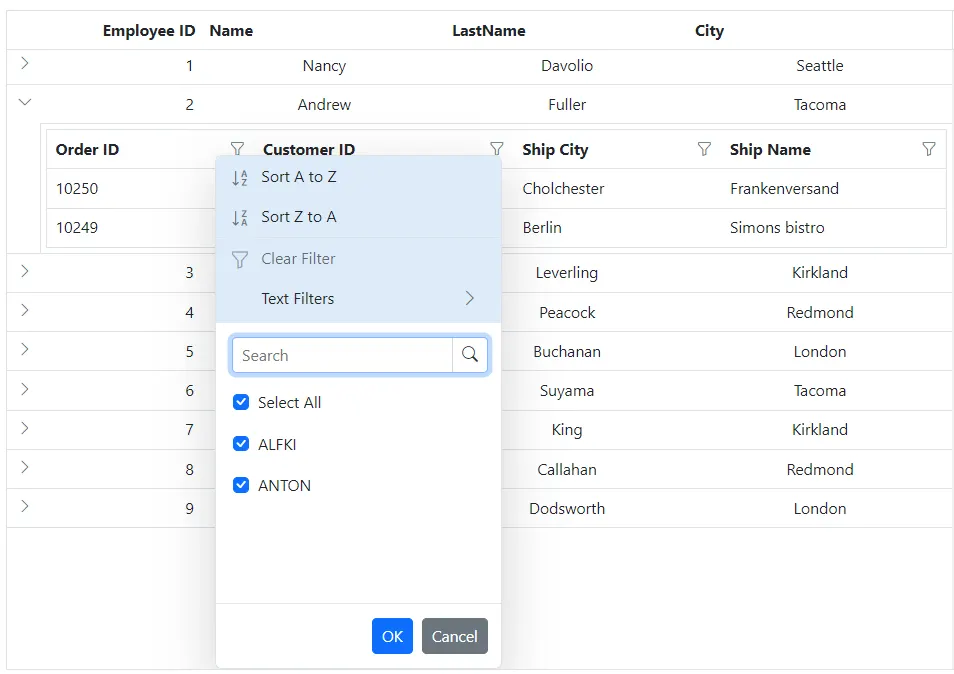This screenshot has width=954, height=674.
Task: Click the Sort Z to A icon
Action: pos(242,216)
